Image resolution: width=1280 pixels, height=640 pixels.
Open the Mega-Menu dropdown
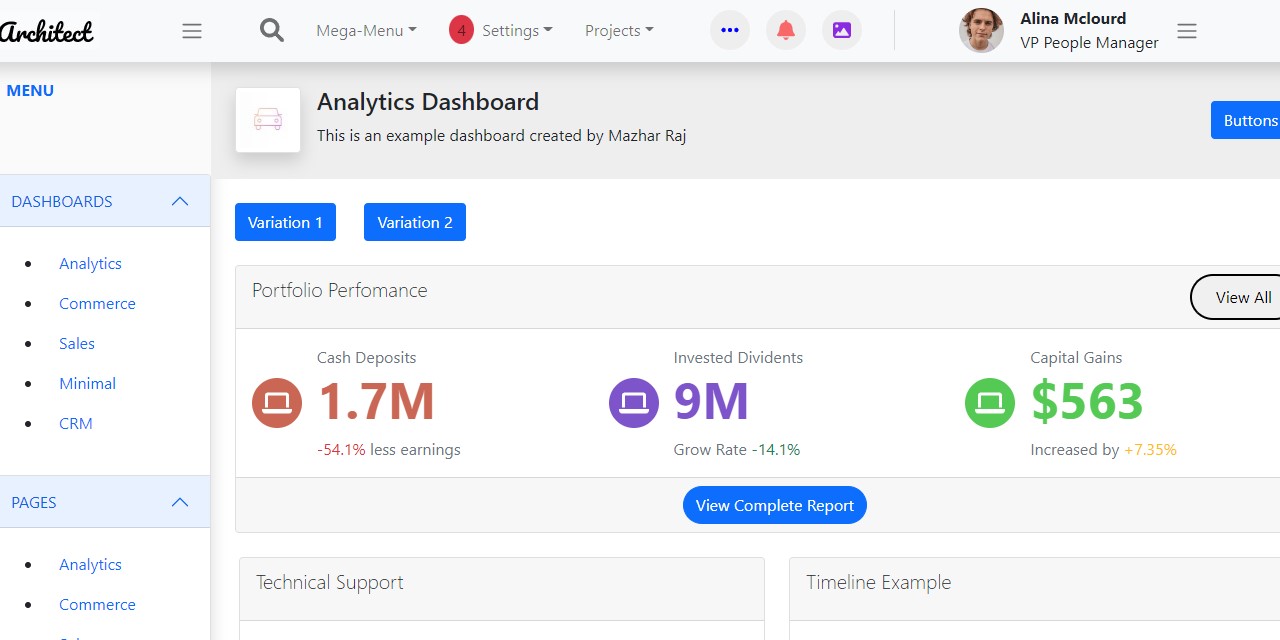(365, 30)
